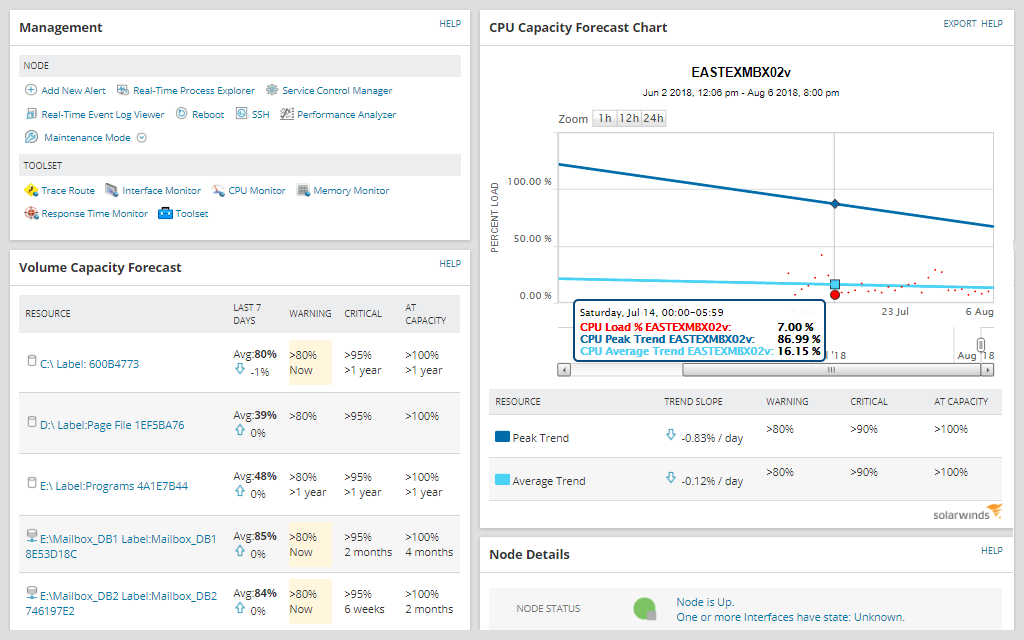
Task: Switch chart zoom to 24h
Action: [x=655, y=118]
